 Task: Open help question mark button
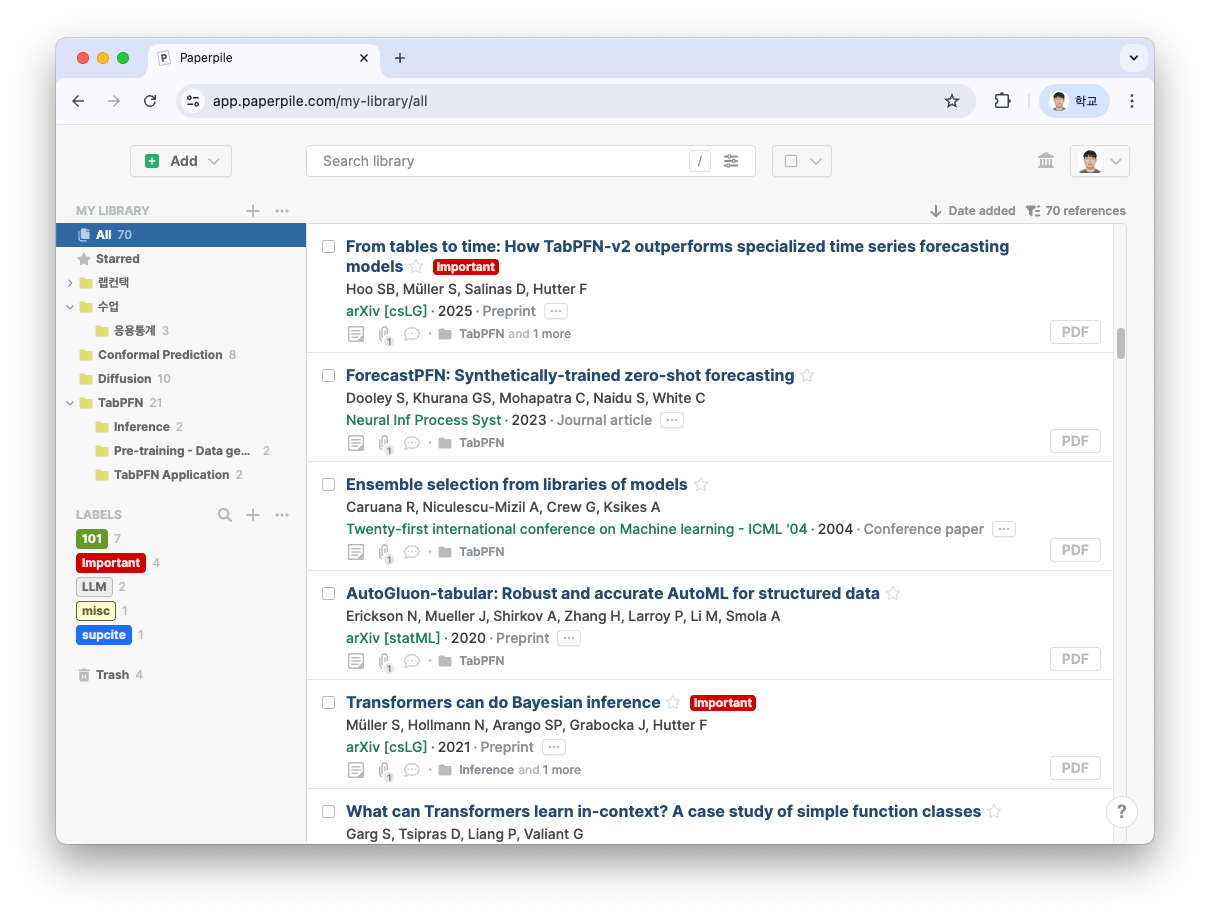[x=1122, y=811]
